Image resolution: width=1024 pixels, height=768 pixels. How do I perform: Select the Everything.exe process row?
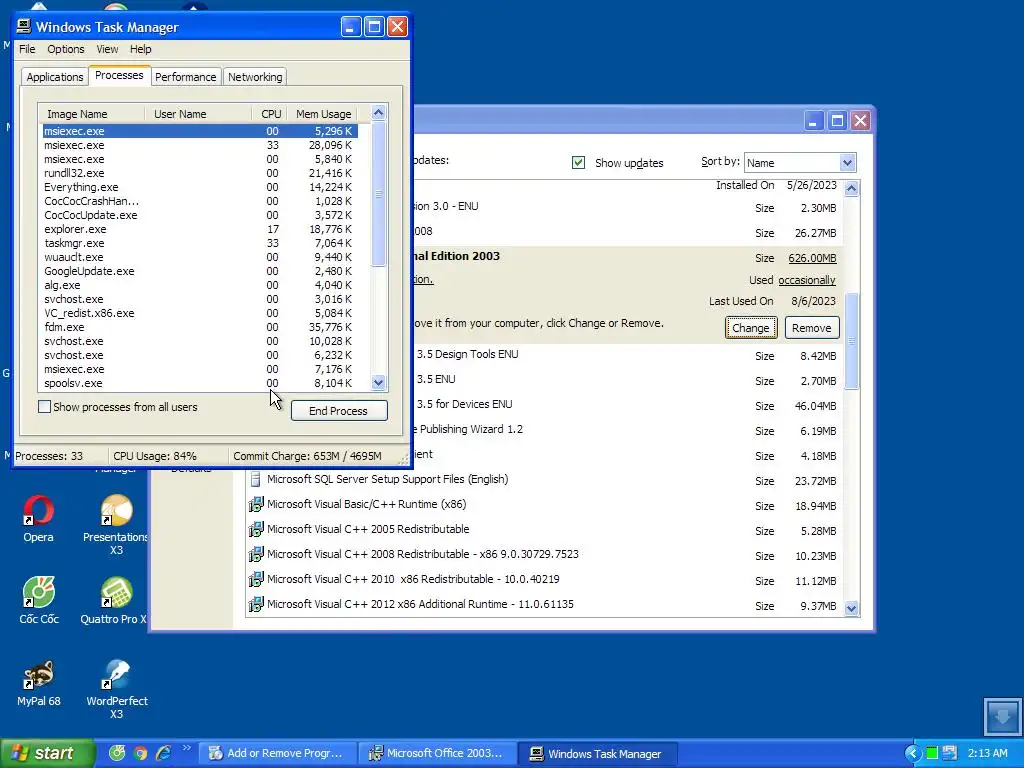200,187
